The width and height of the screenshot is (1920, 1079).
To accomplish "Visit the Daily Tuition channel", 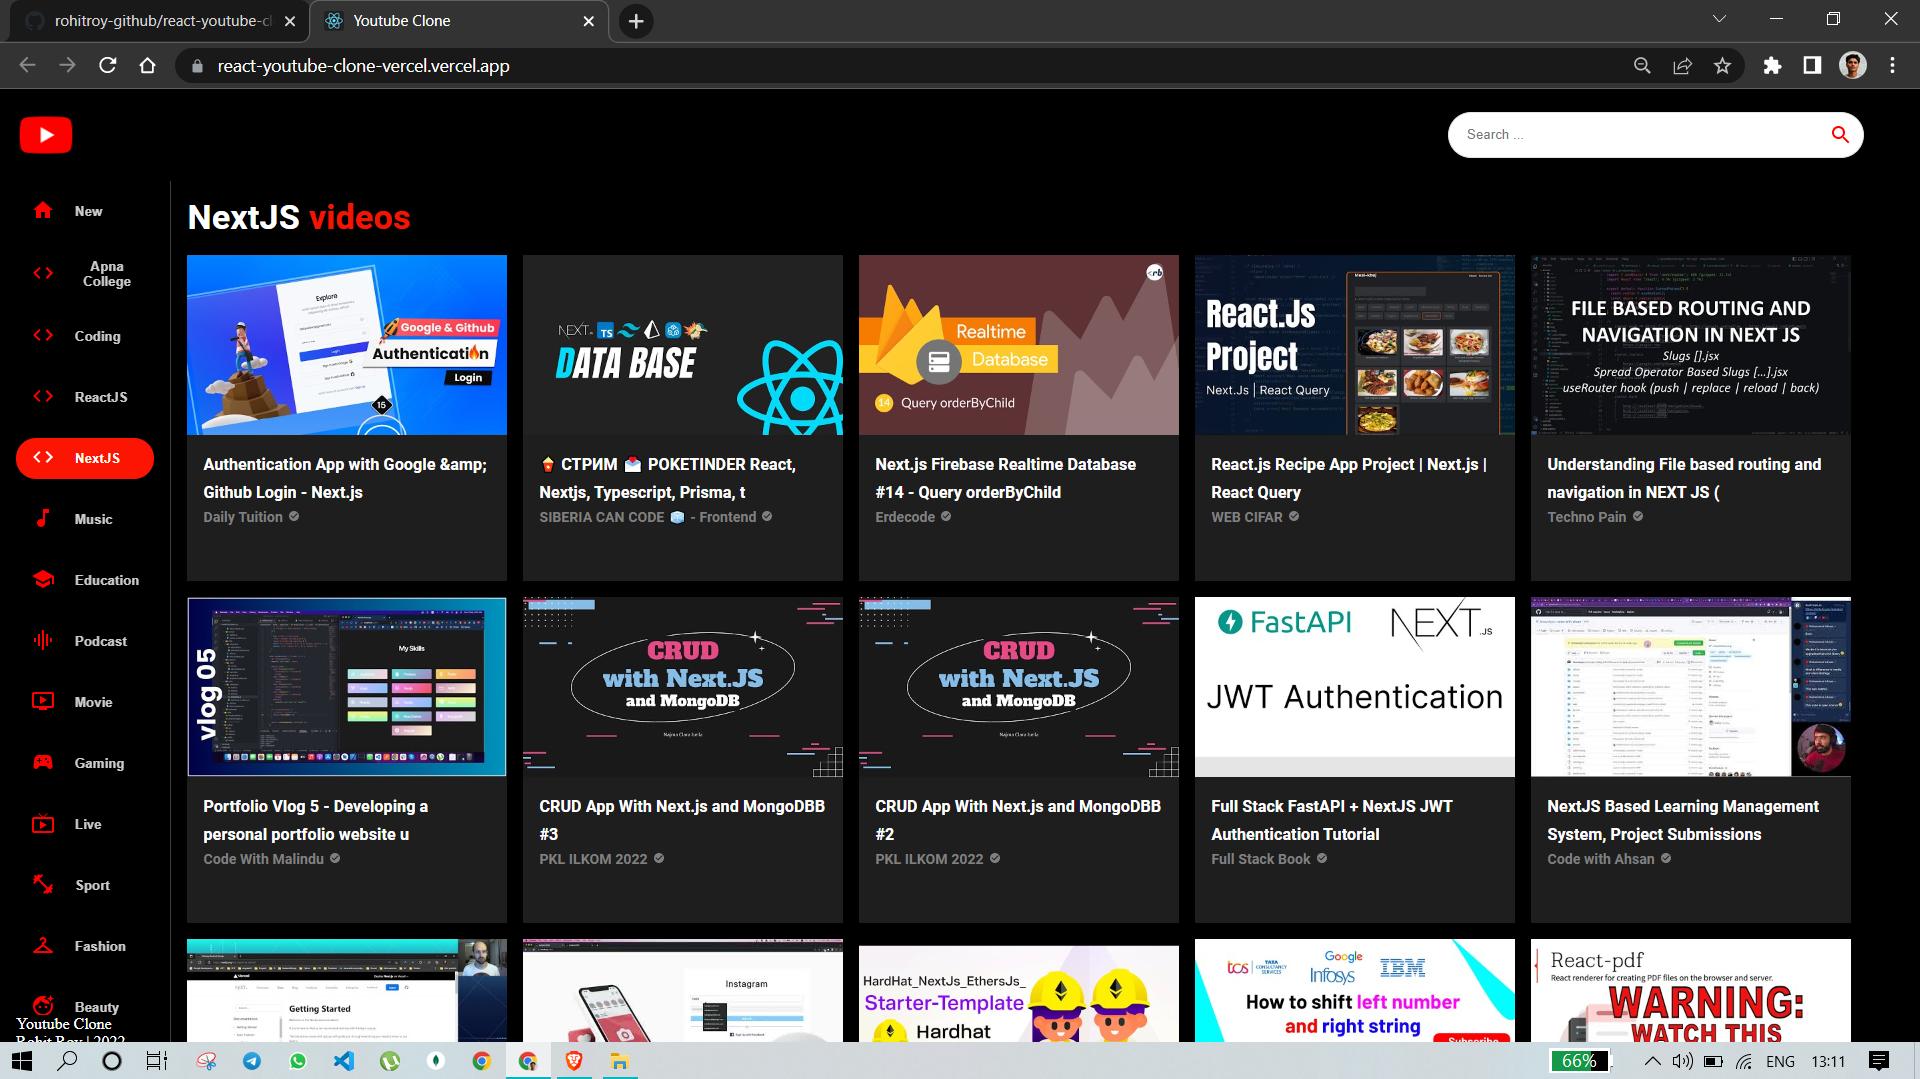I will [x=243, y=517].
